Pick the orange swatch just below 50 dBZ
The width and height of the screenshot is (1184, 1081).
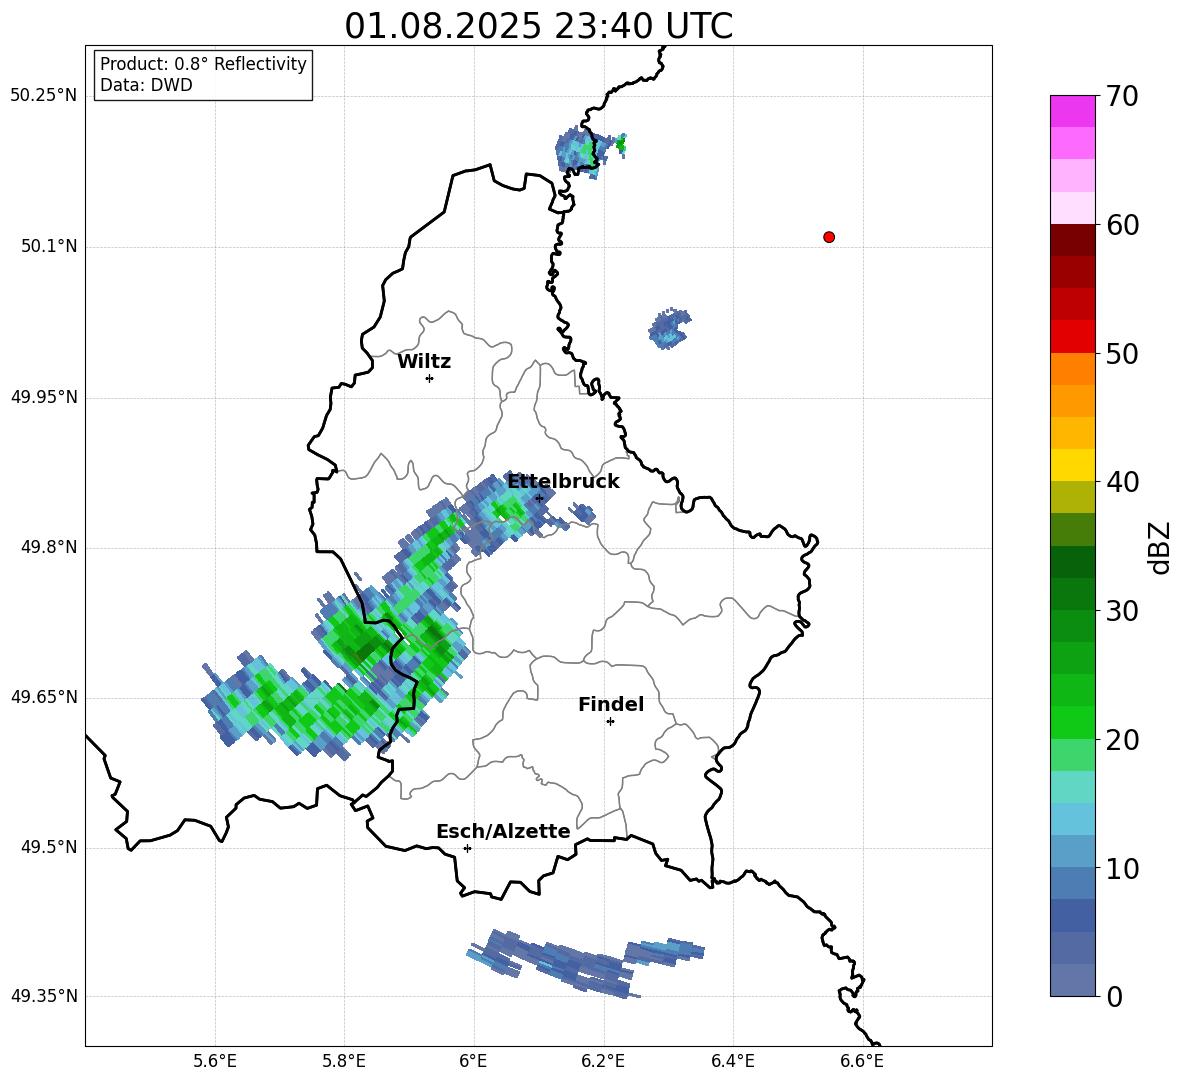(1072, 368)
